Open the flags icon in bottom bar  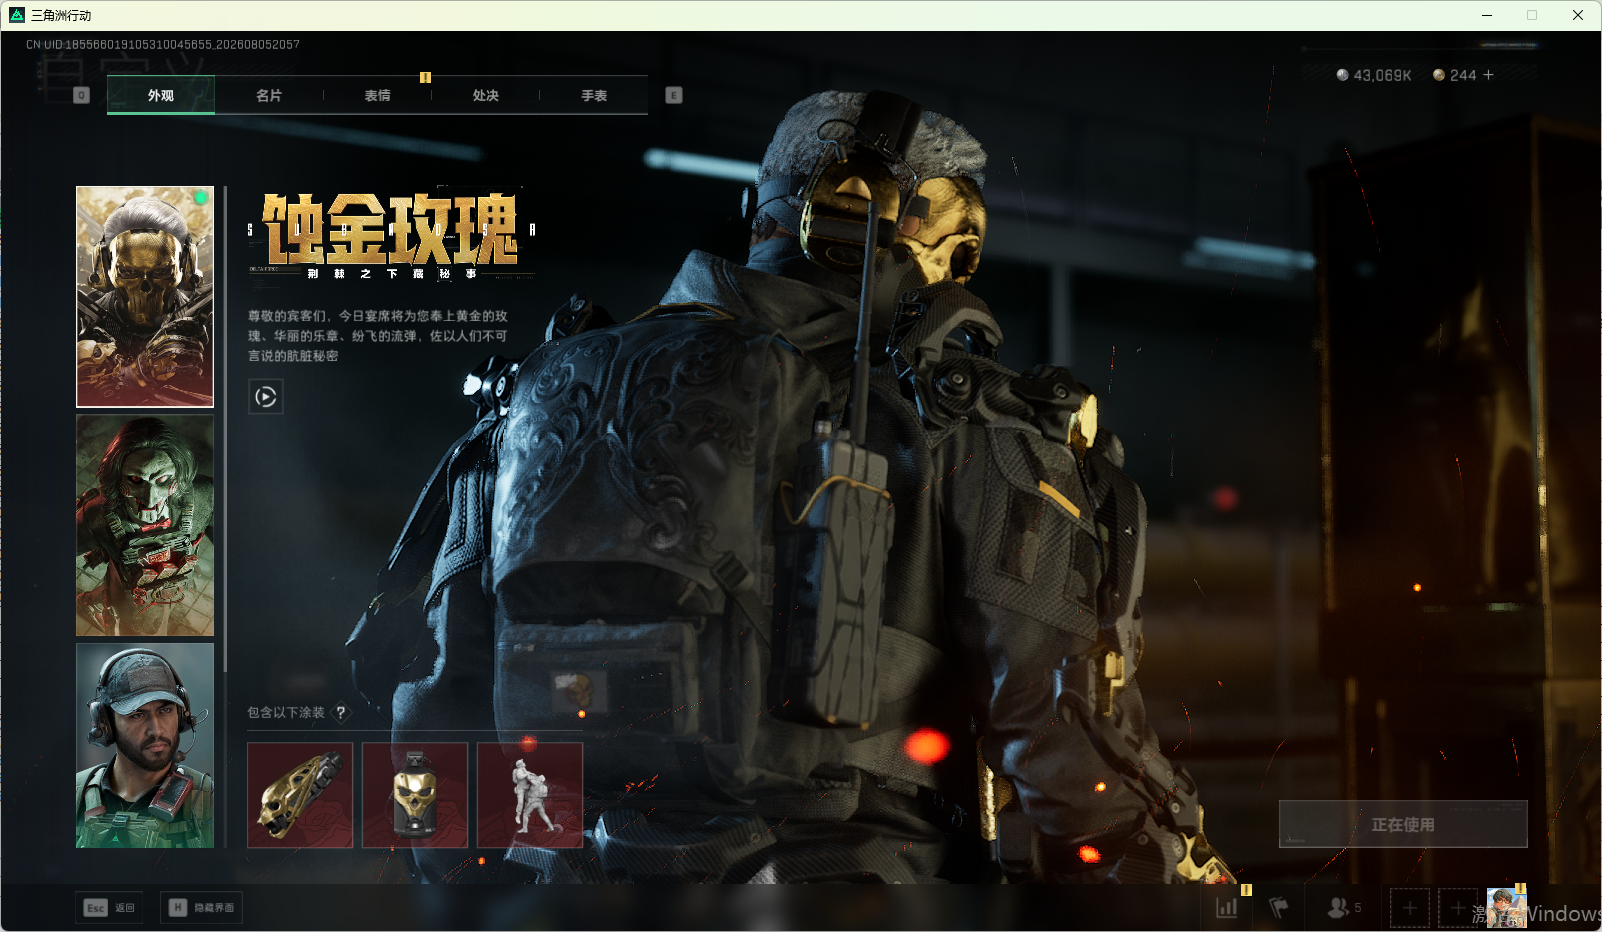(1279, 908)
